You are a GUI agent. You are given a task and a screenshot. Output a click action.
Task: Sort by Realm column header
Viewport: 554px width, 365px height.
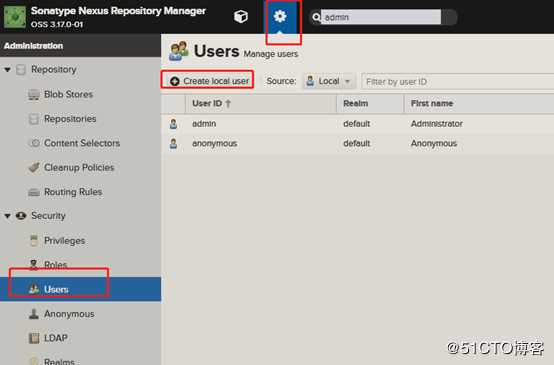370,104
